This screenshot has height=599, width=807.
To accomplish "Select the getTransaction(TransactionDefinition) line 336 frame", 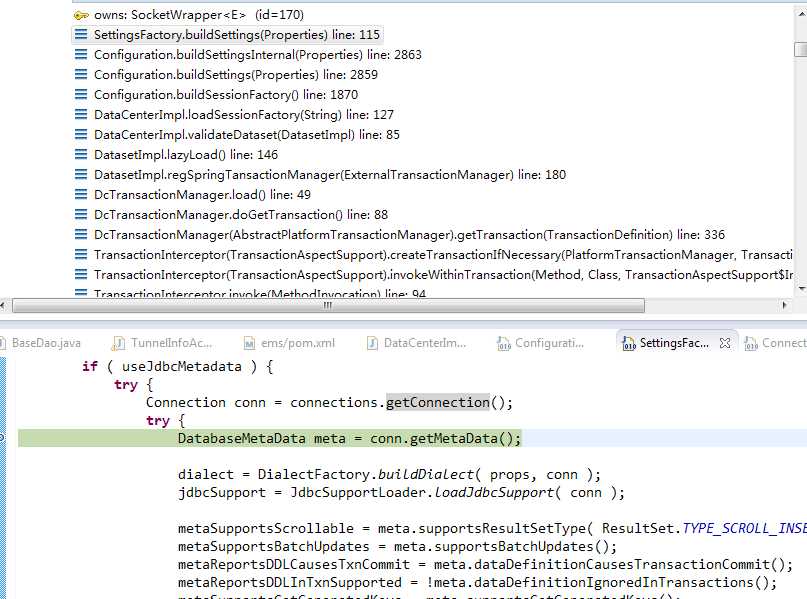I will 409,235.
